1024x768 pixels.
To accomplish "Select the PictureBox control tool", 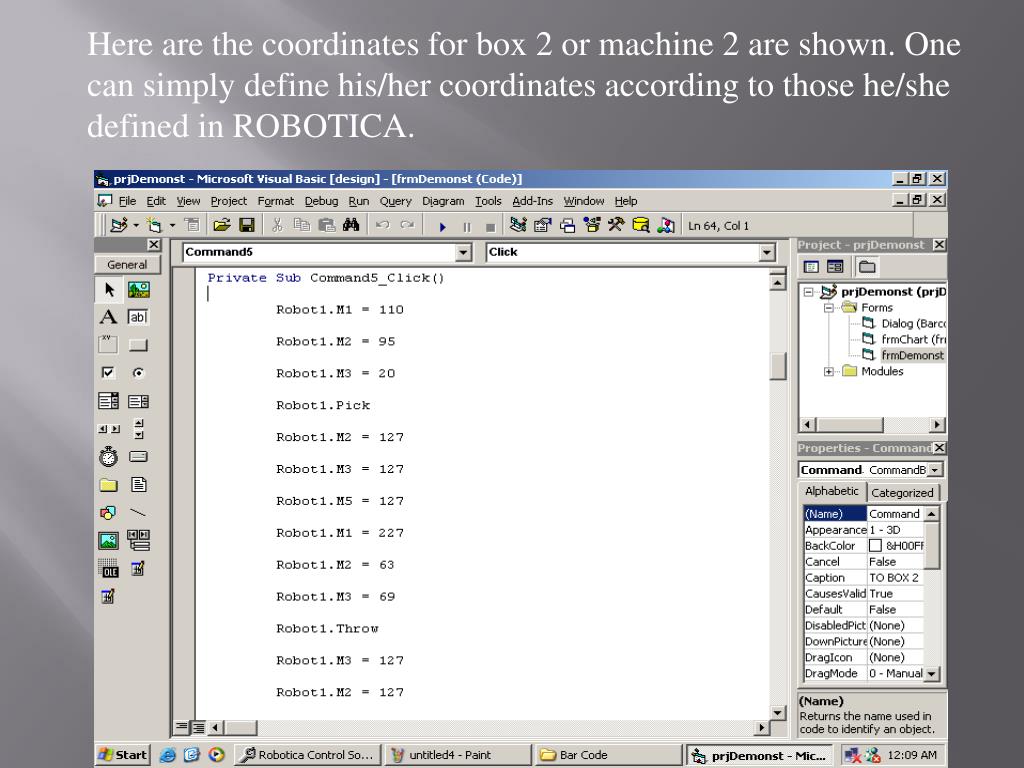I will 138,289.
